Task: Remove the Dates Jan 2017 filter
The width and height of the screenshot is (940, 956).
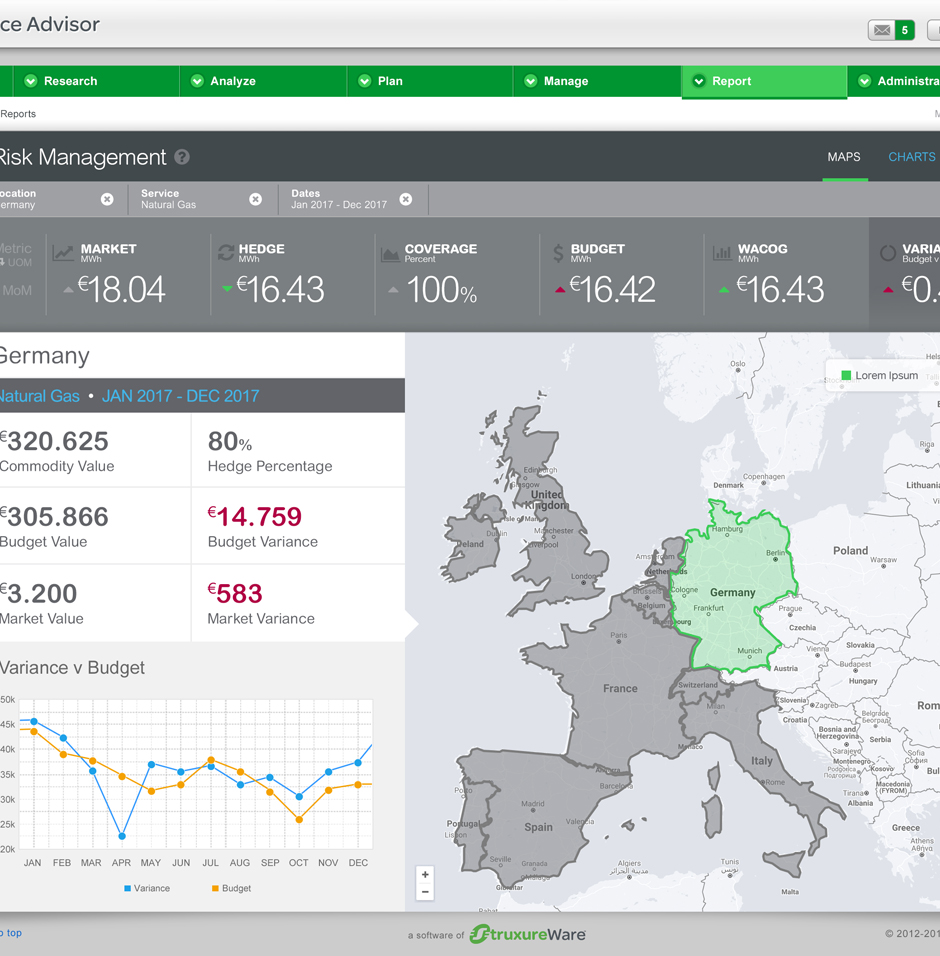Action: [x=405, y=199]
